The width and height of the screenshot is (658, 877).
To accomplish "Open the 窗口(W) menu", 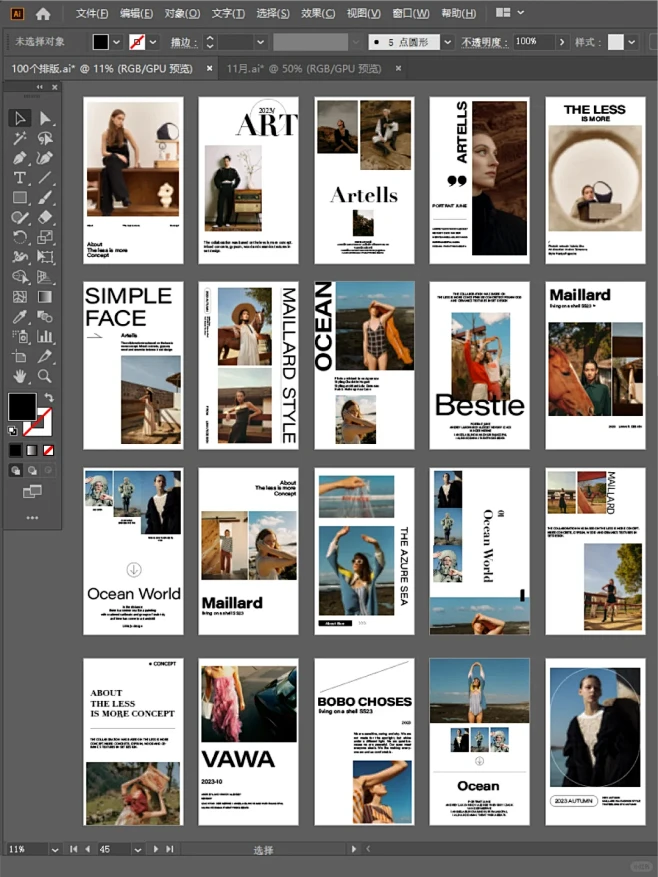I will click(x=411, y=13).
